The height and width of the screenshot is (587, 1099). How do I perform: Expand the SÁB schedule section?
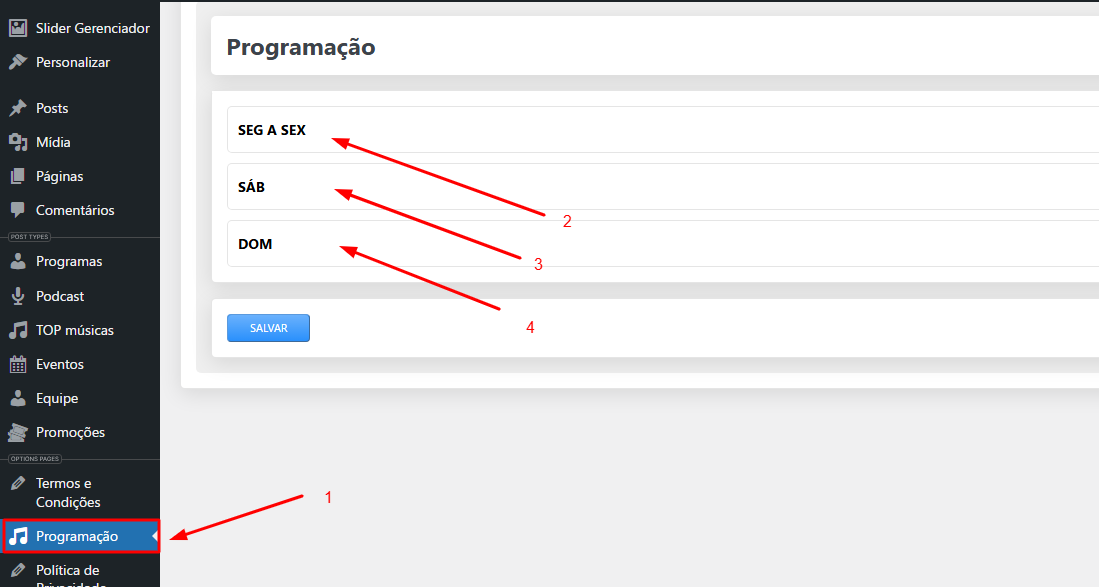click(662, 187)
